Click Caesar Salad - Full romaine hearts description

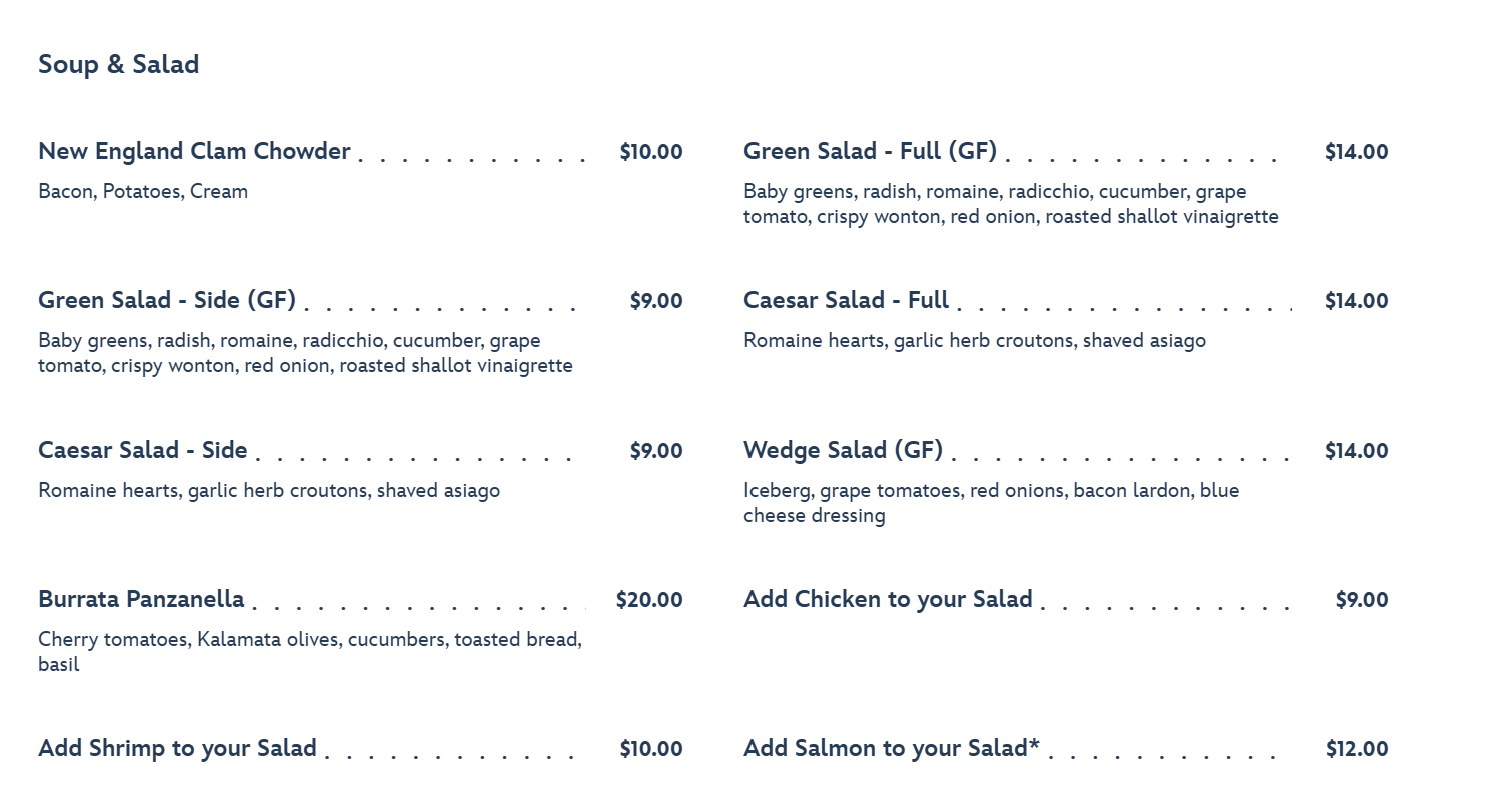(974, 341)
